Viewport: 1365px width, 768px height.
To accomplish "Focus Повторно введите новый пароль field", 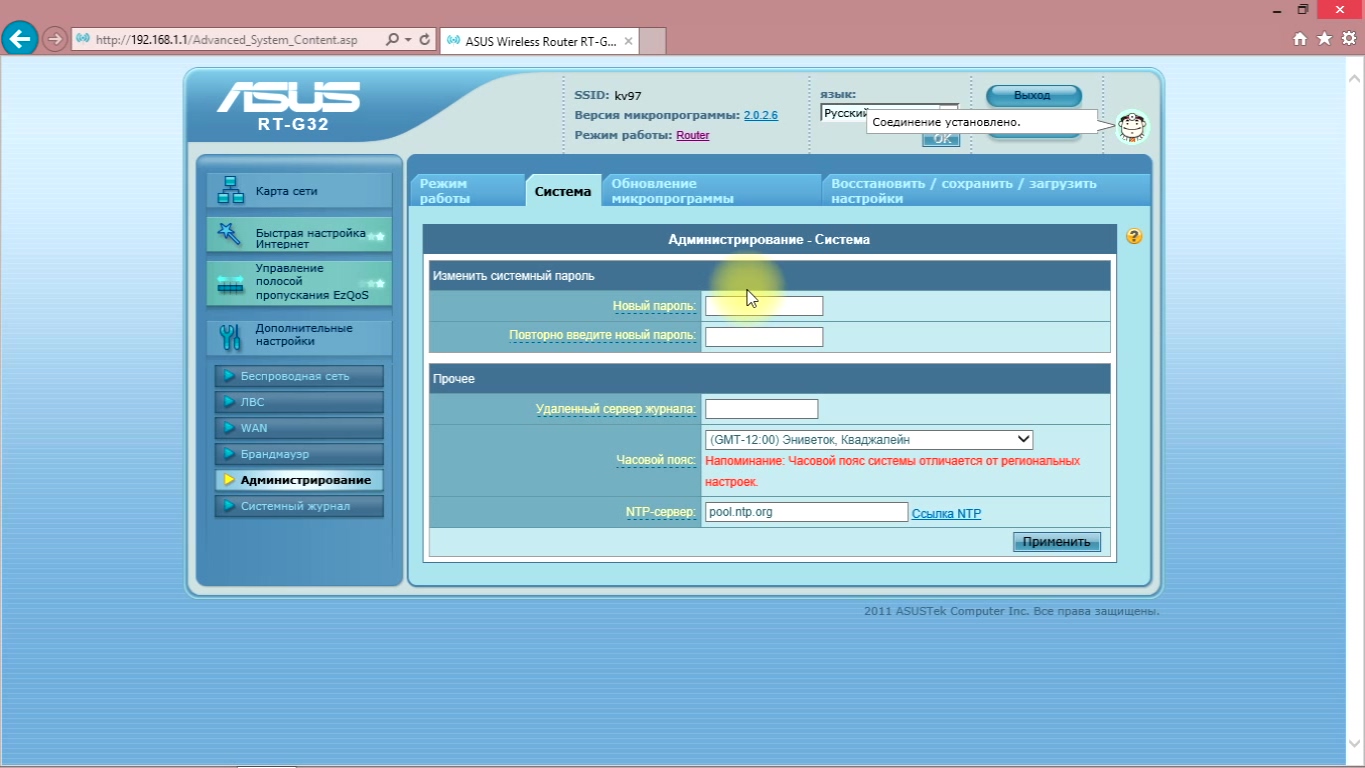I will tap(764, 337).
